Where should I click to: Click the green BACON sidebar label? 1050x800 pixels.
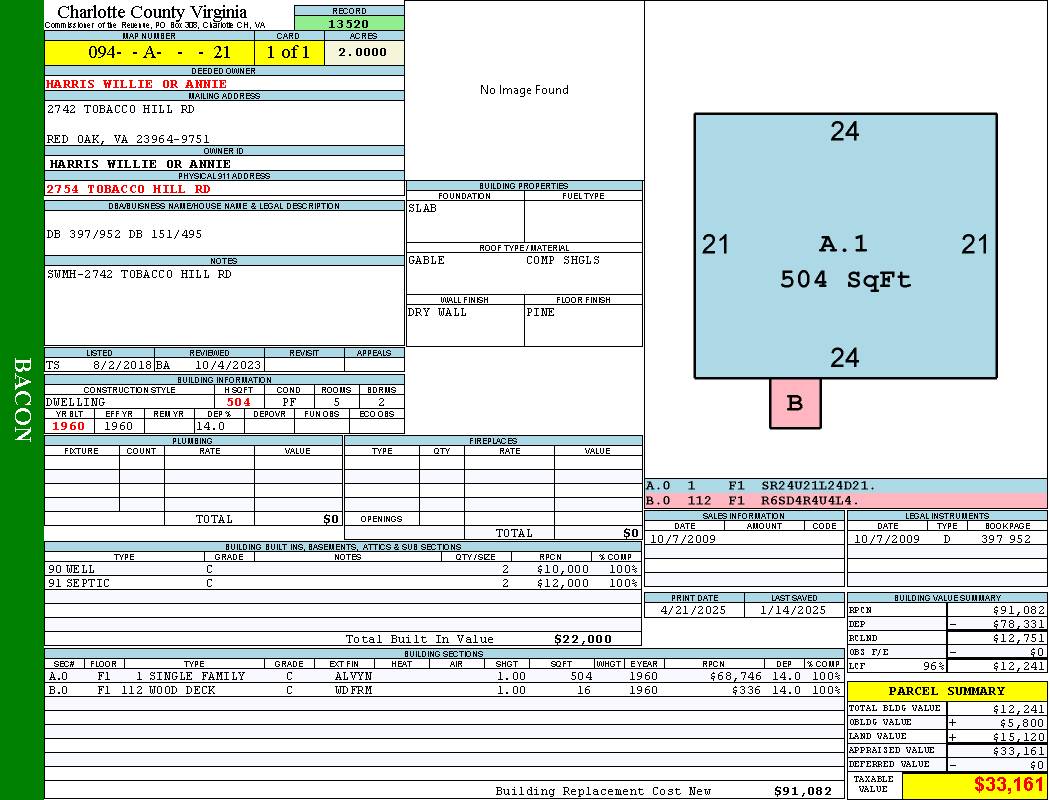point(22,400)
